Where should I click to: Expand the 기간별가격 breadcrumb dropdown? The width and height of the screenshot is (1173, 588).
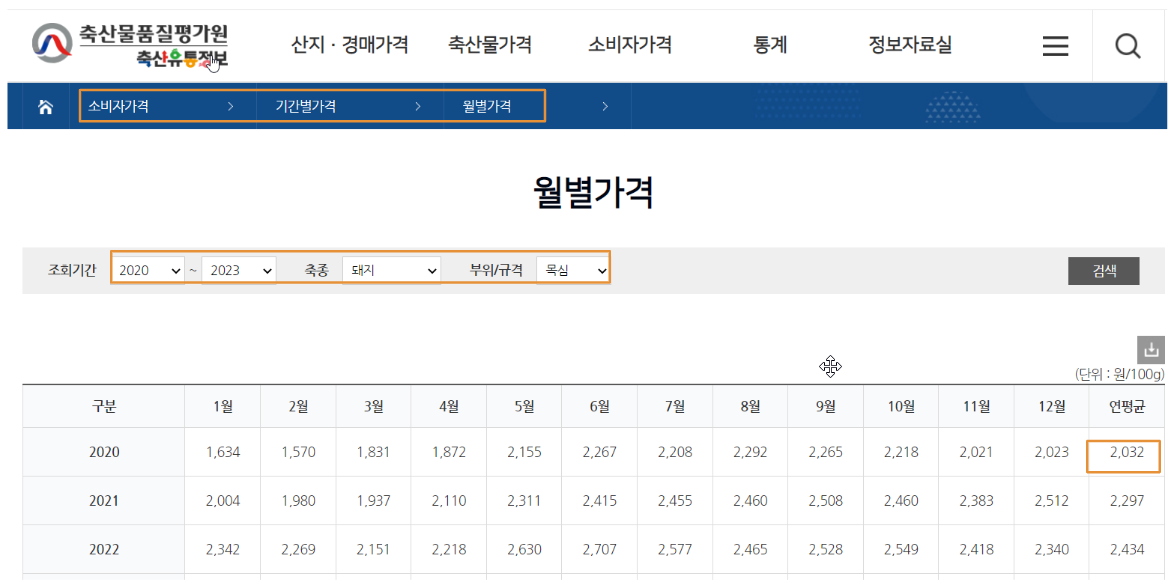pos(349,106)
